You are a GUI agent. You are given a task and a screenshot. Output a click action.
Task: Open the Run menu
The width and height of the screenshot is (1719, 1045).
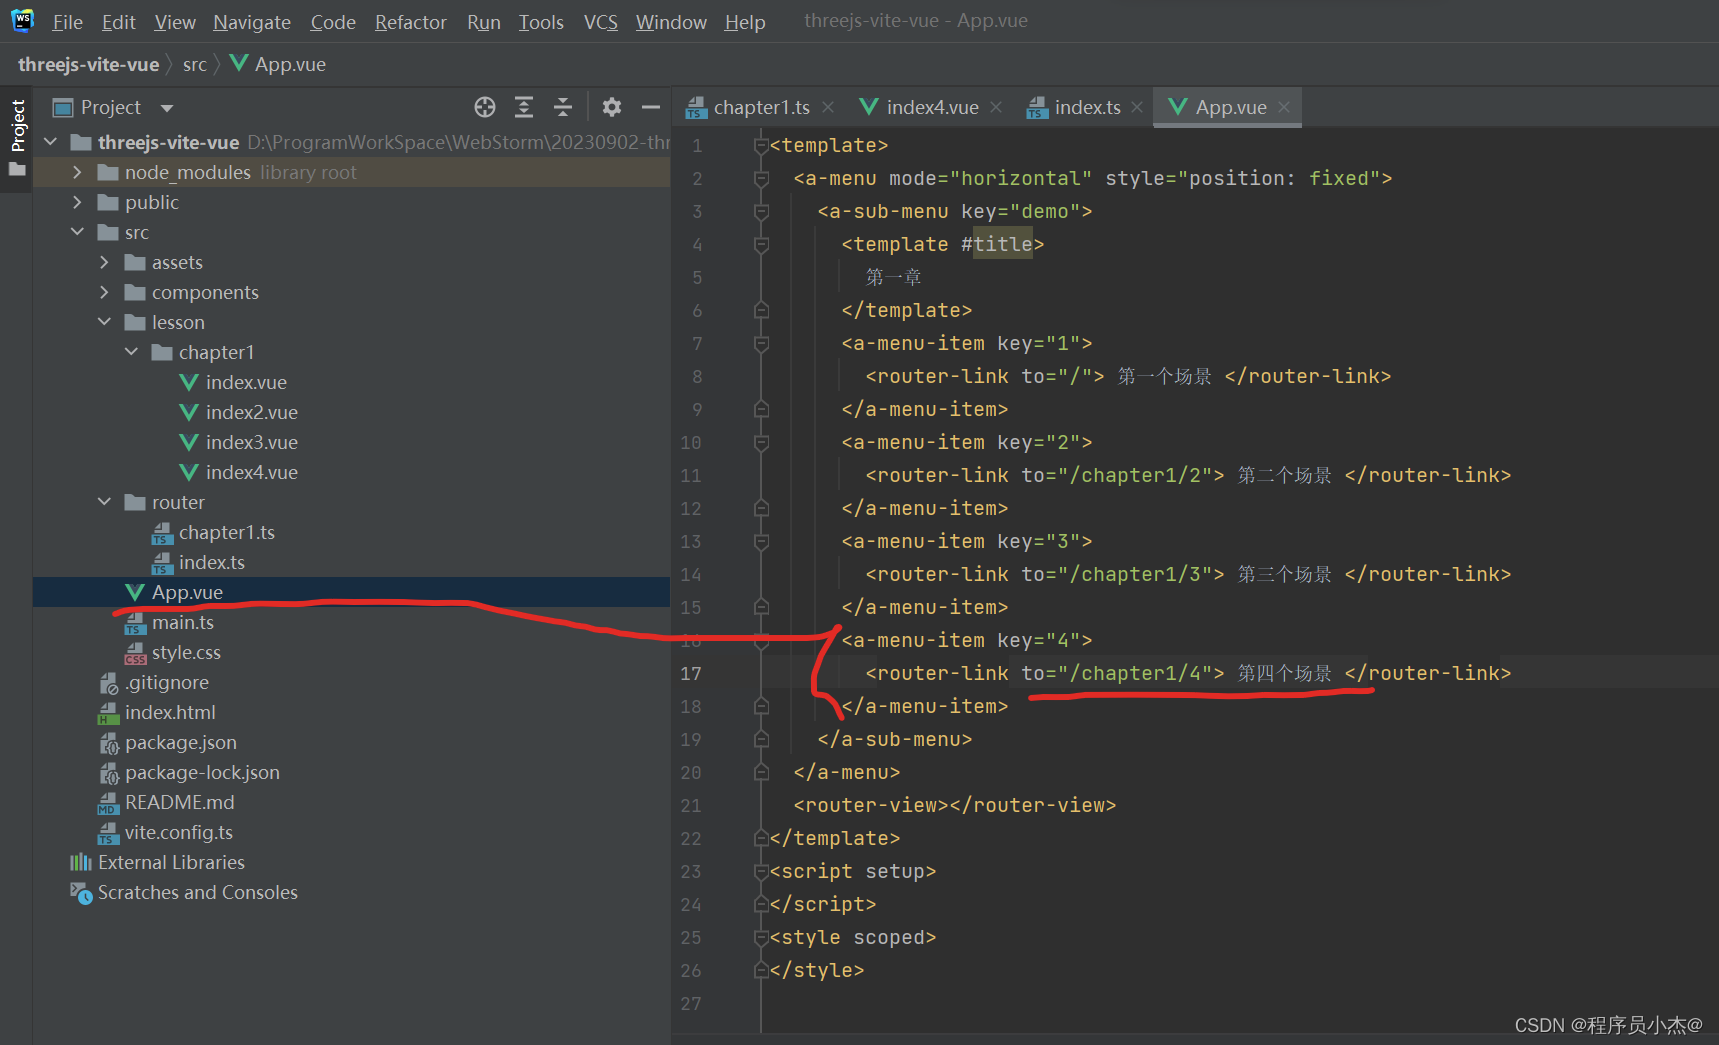click(x=484, y=22)
